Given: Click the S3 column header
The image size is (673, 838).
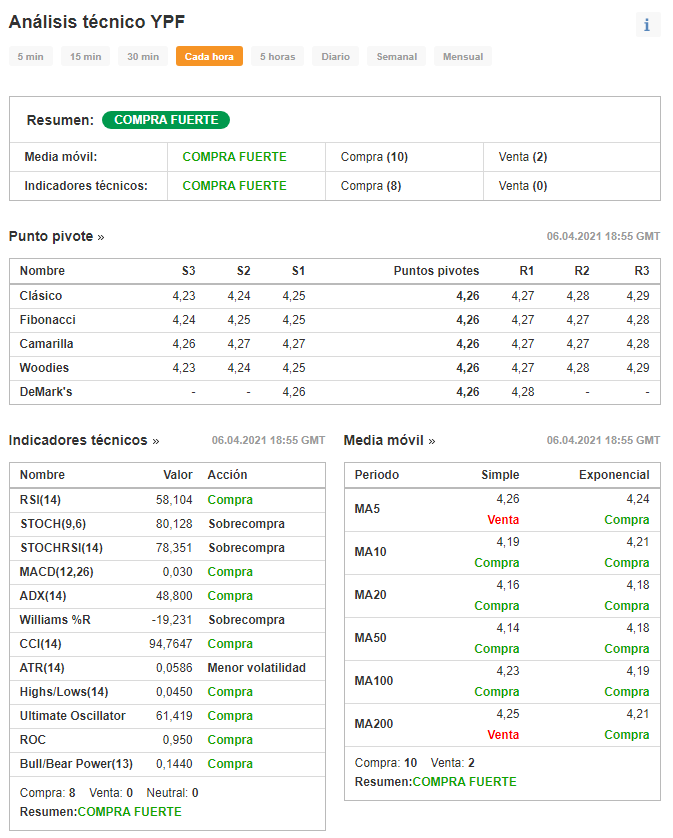Looking at the screenshot, I should pyautogui.click(x=189, y=270).
